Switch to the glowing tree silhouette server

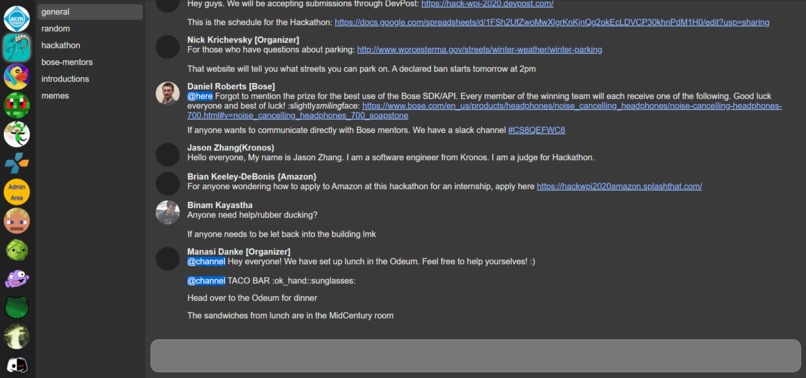(x=17, y=337)
